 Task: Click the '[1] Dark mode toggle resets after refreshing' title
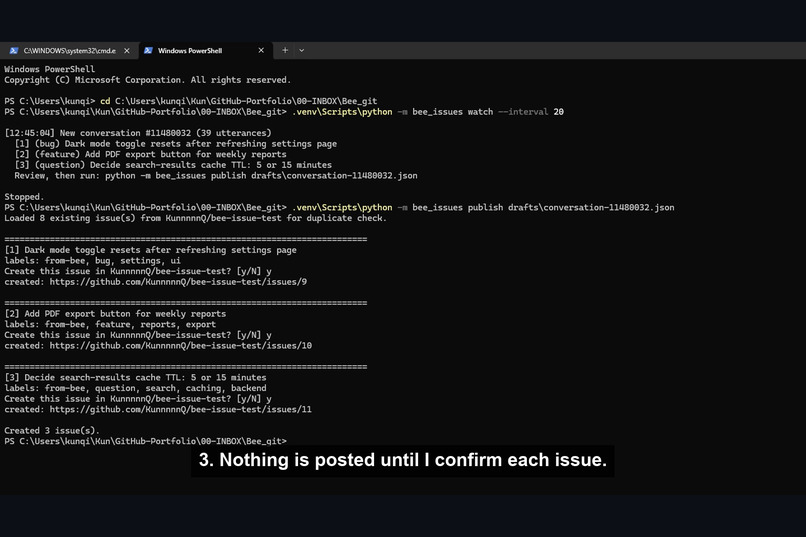151,250
